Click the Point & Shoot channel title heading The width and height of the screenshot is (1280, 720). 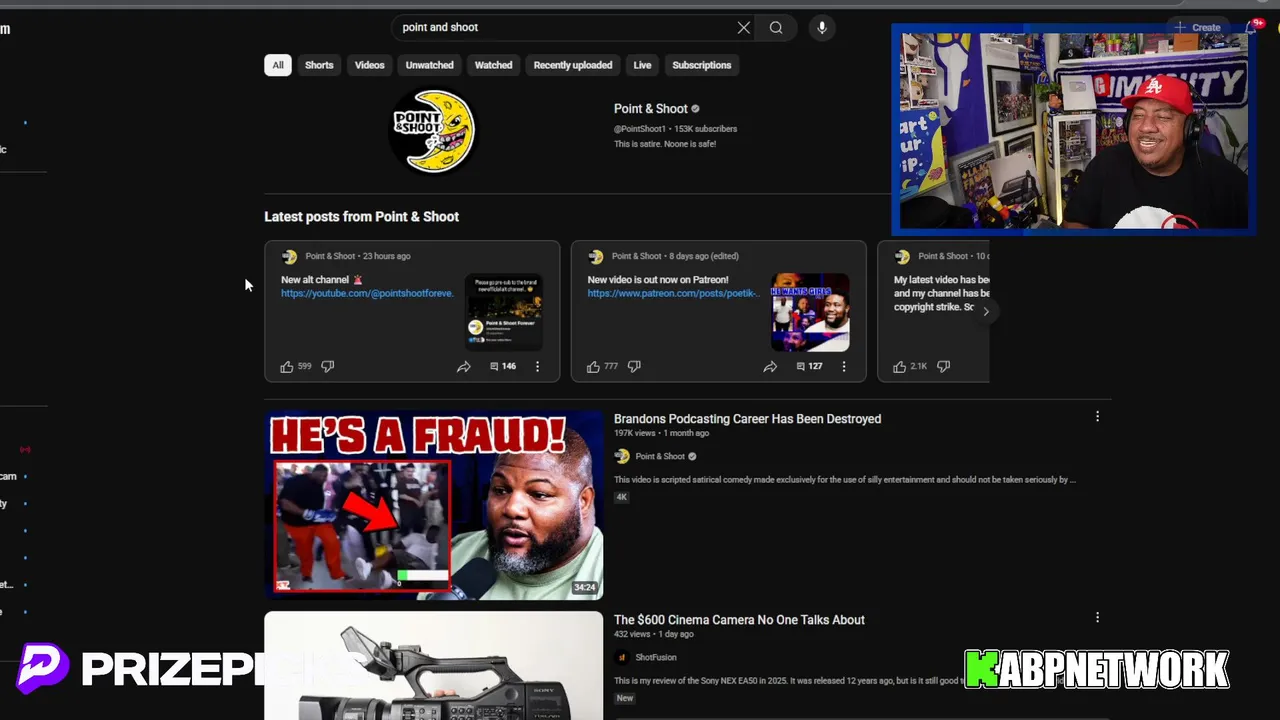tap(651, 109)
